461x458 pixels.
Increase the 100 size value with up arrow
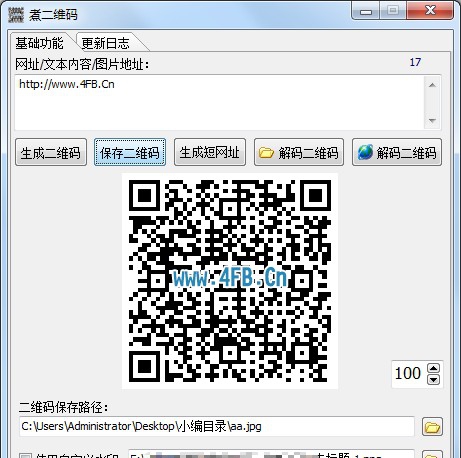coord(433,368)
